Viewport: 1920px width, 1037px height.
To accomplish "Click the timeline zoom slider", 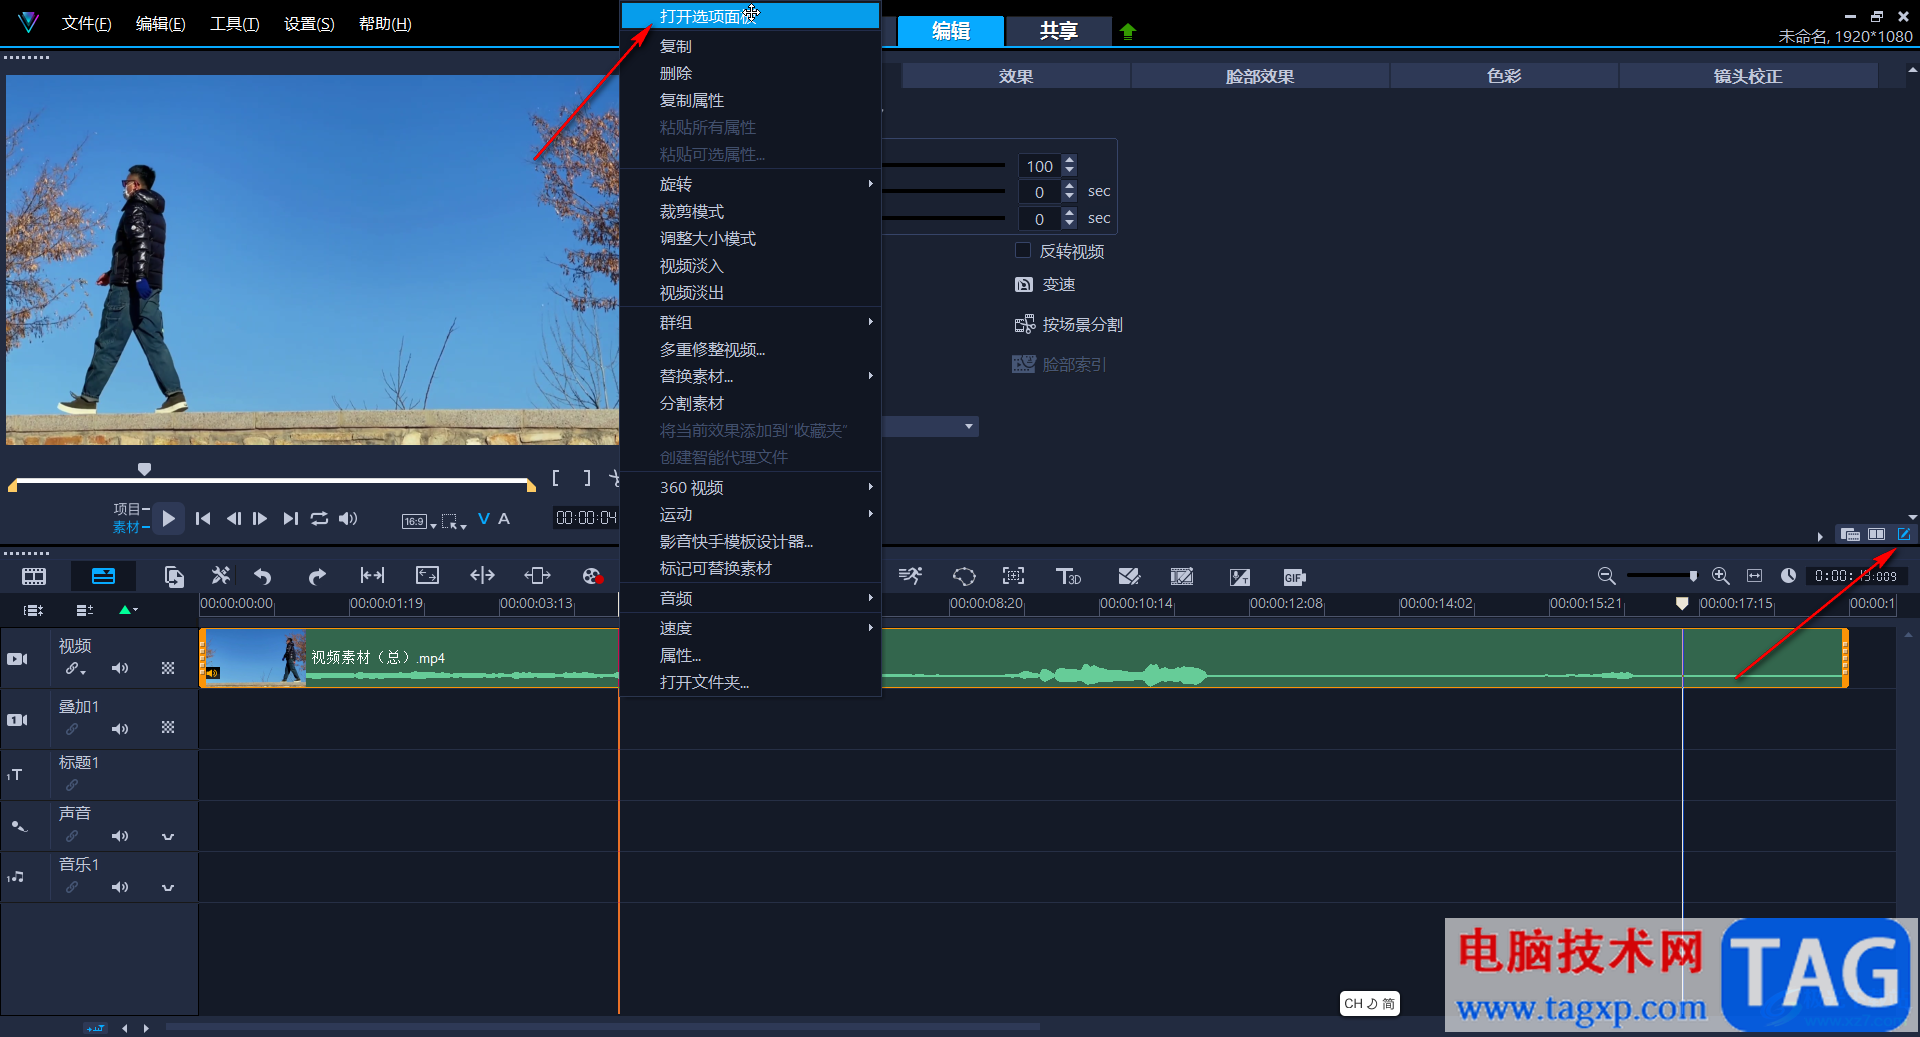I will (x=1661, y=576).
